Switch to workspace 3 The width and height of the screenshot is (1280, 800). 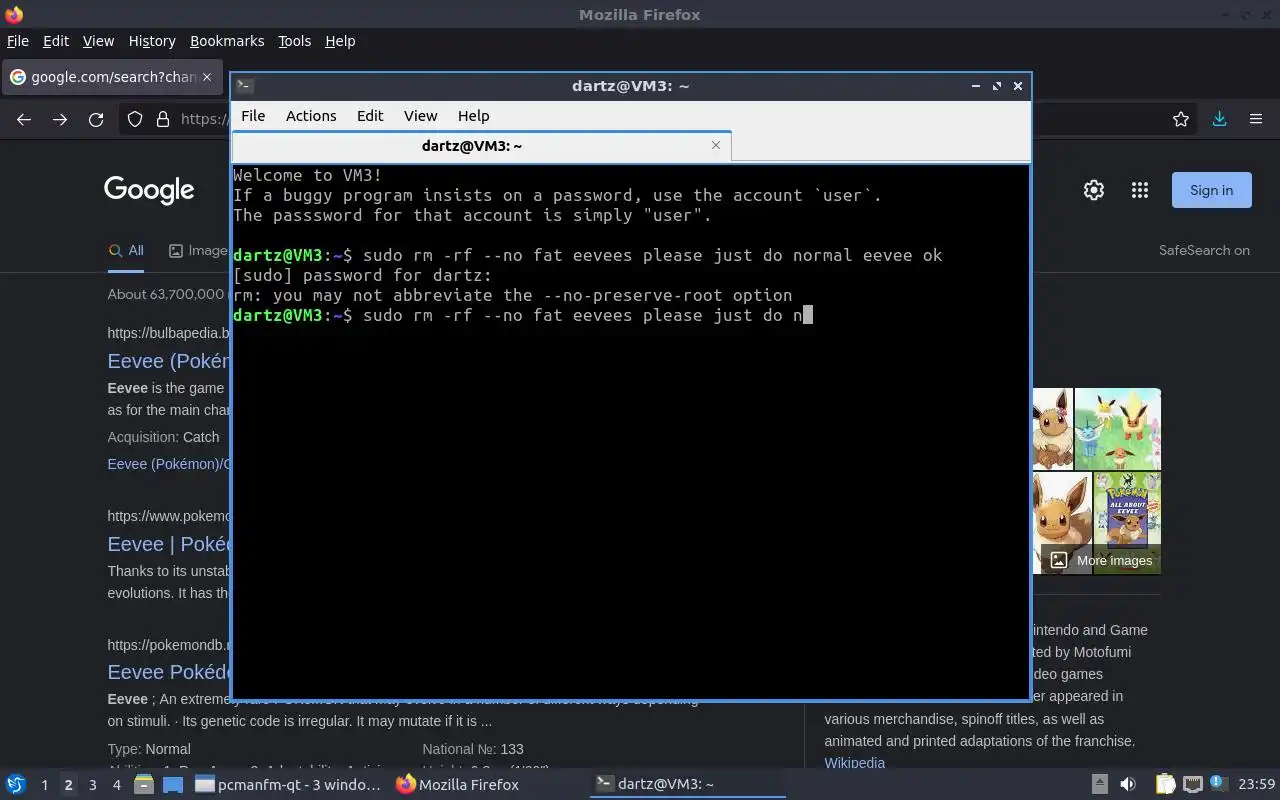point(92,785)
